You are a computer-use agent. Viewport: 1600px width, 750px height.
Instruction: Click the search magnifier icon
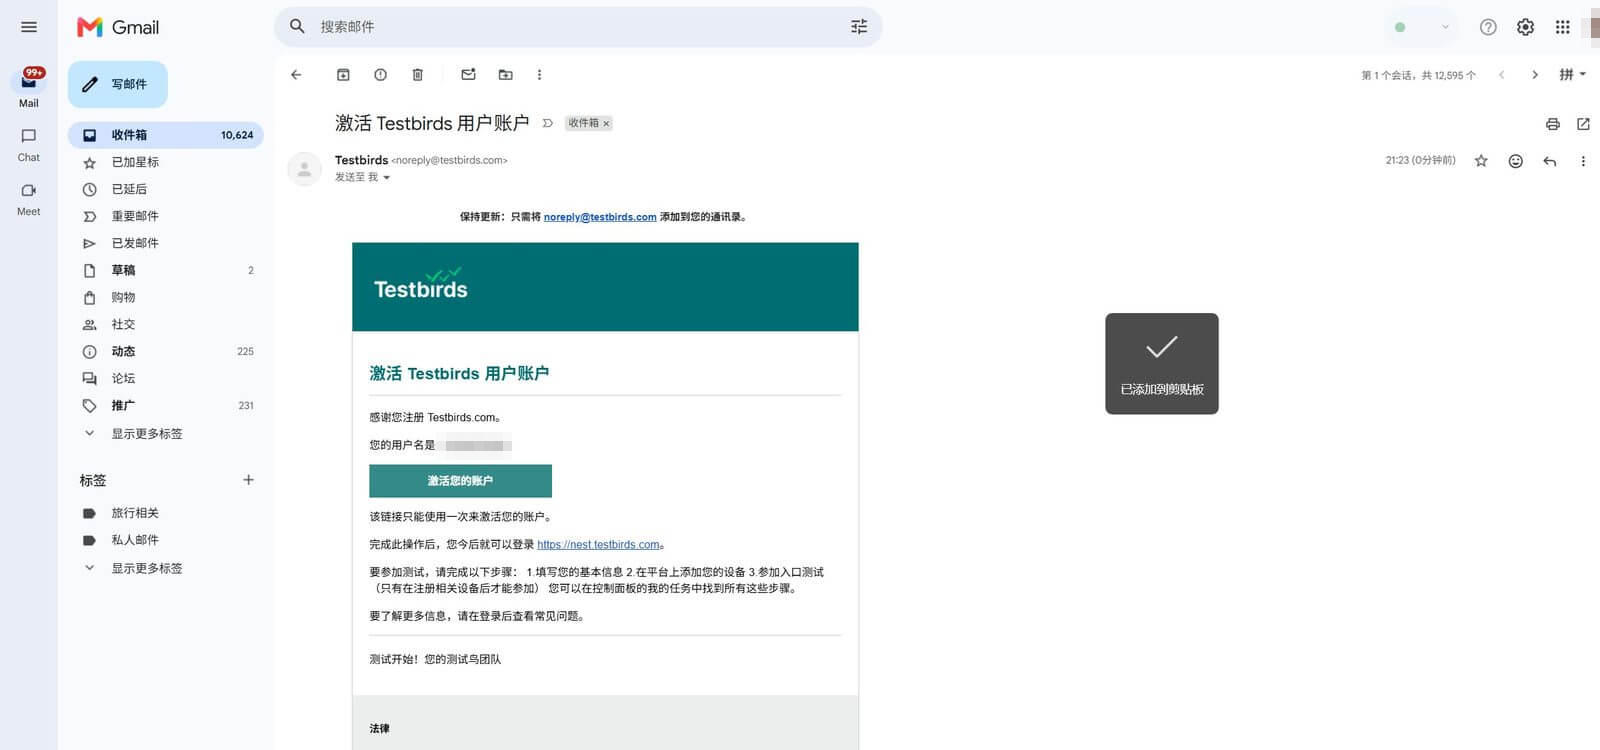pos(297,27)
